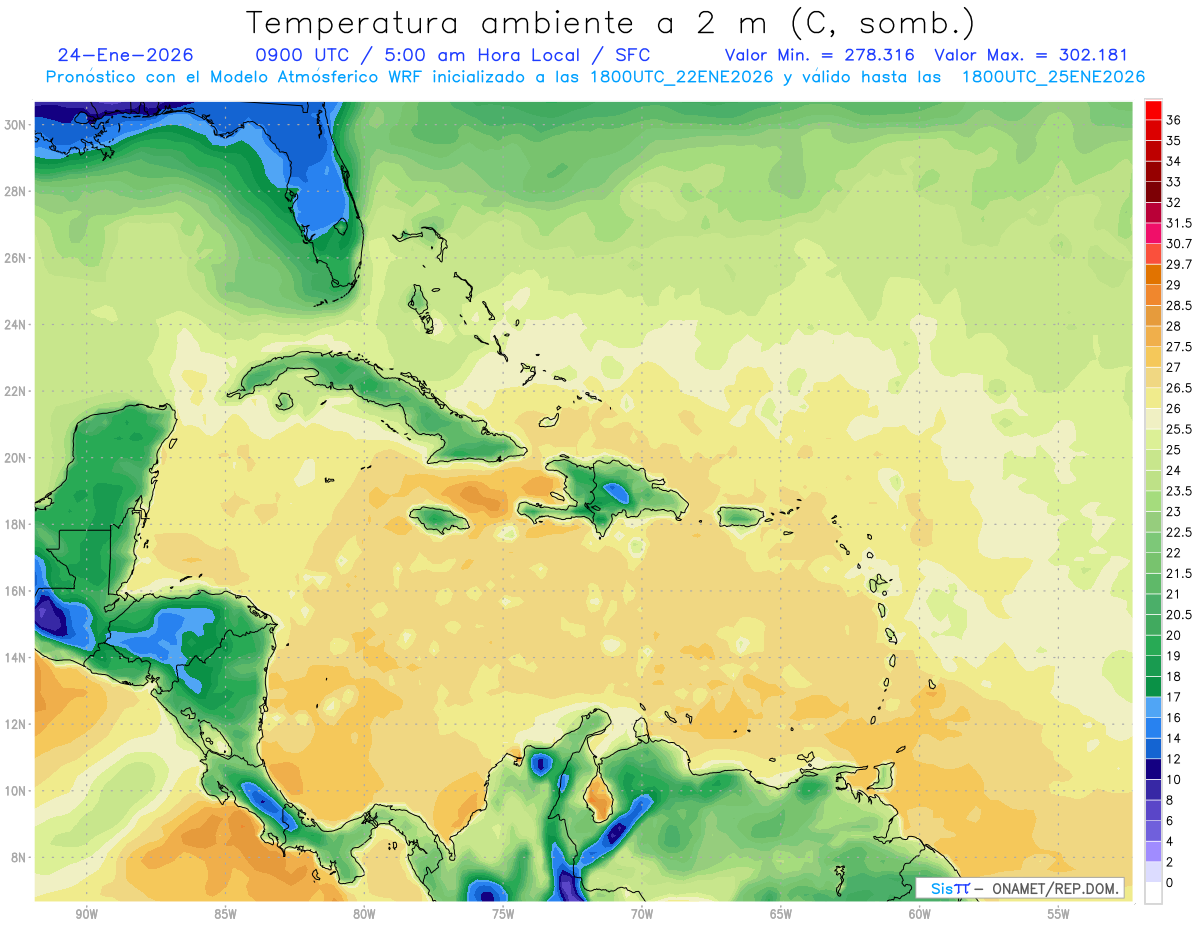Click legend value '31.5'
The height and width of the screenshot is (927, 1200).
coord(1178,223)
